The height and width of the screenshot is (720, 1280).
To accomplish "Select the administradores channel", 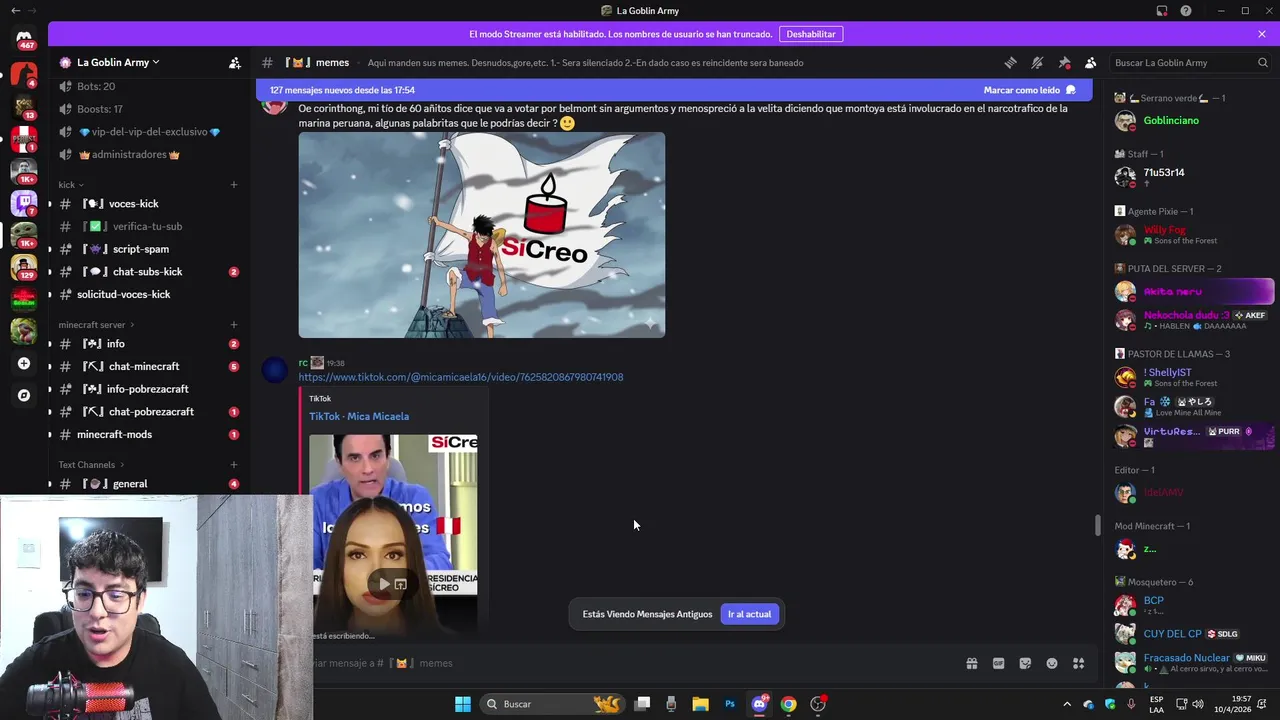I will click(148, 155).
